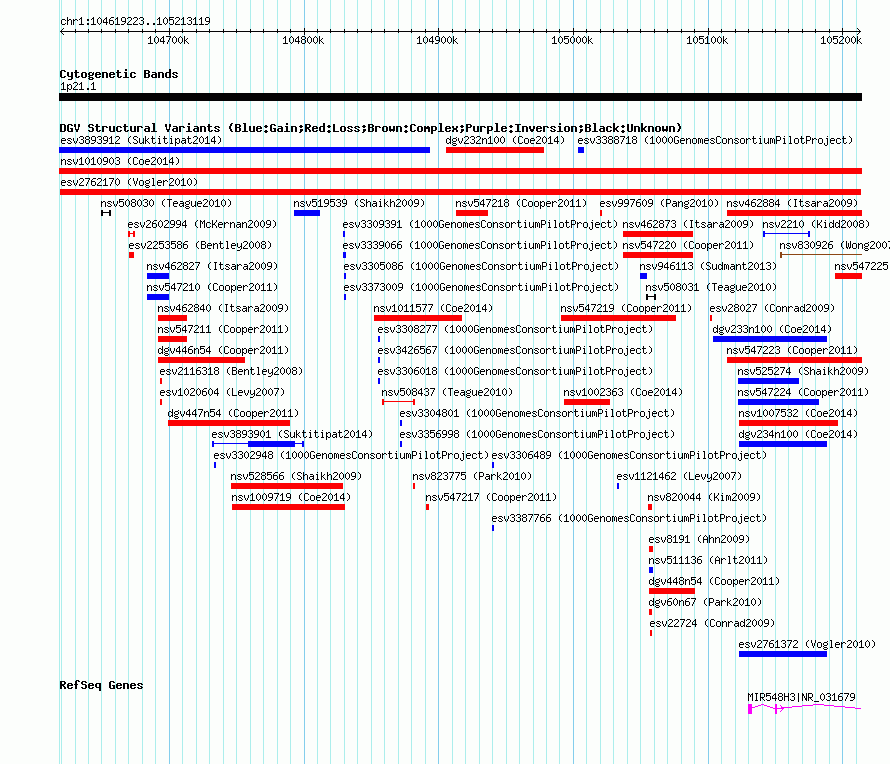This screenshot has height=764, width=890.
Task: Open dgv448n54 (Cooper2011) variant
Action: 714,581
